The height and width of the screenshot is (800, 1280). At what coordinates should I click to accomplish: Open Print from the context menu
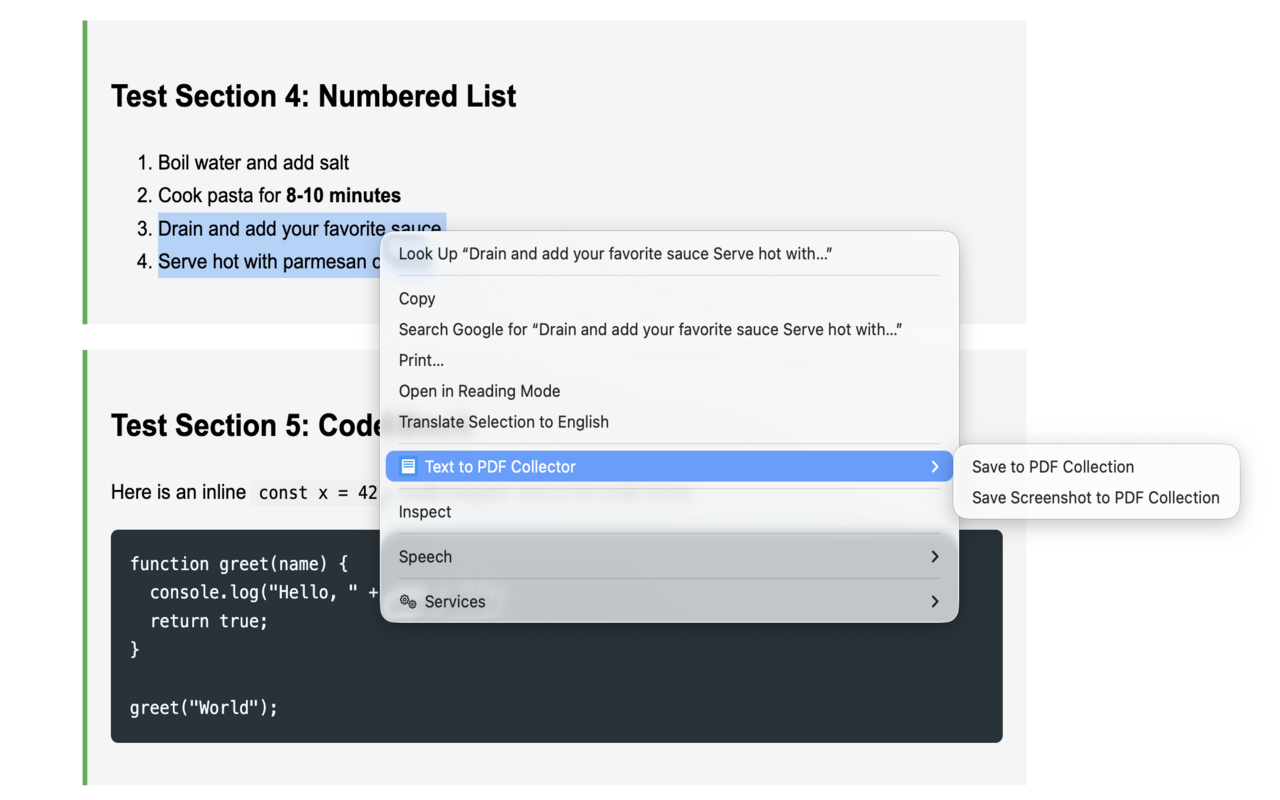421,360
